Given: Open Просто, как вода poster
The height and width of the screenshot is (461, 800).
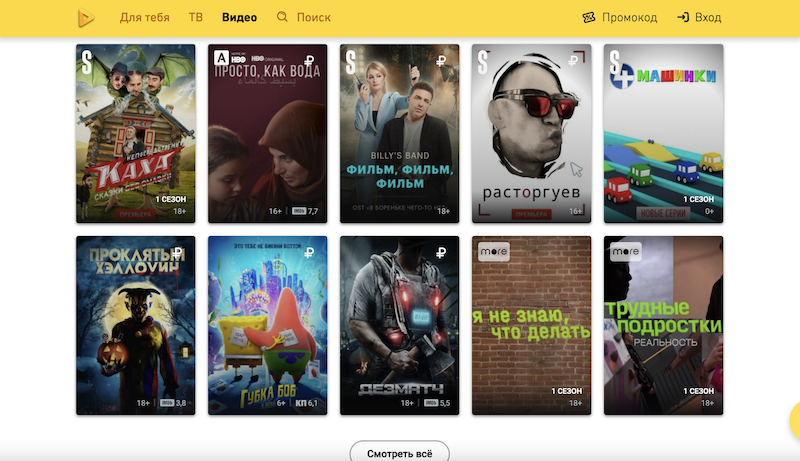Looking at the screenshot, I should click(x=267, y=134).
